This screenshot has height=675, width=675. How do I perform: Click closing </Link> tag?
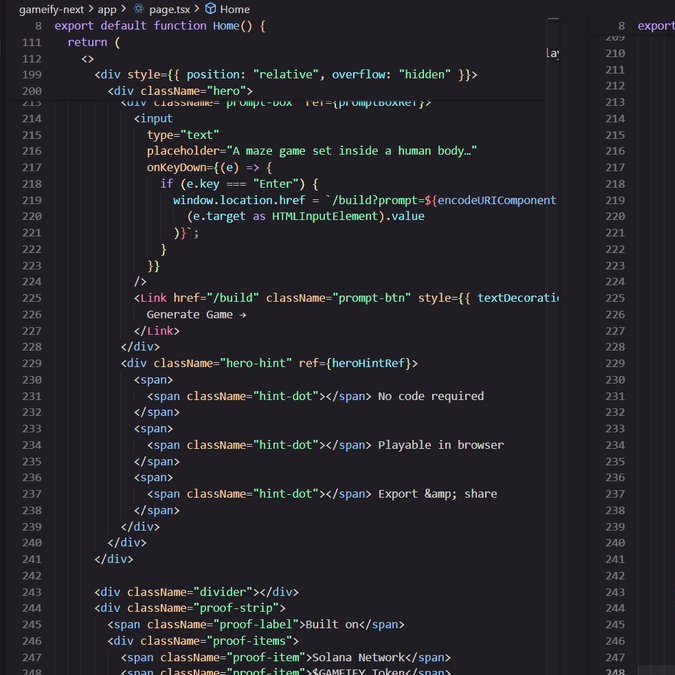157,331
